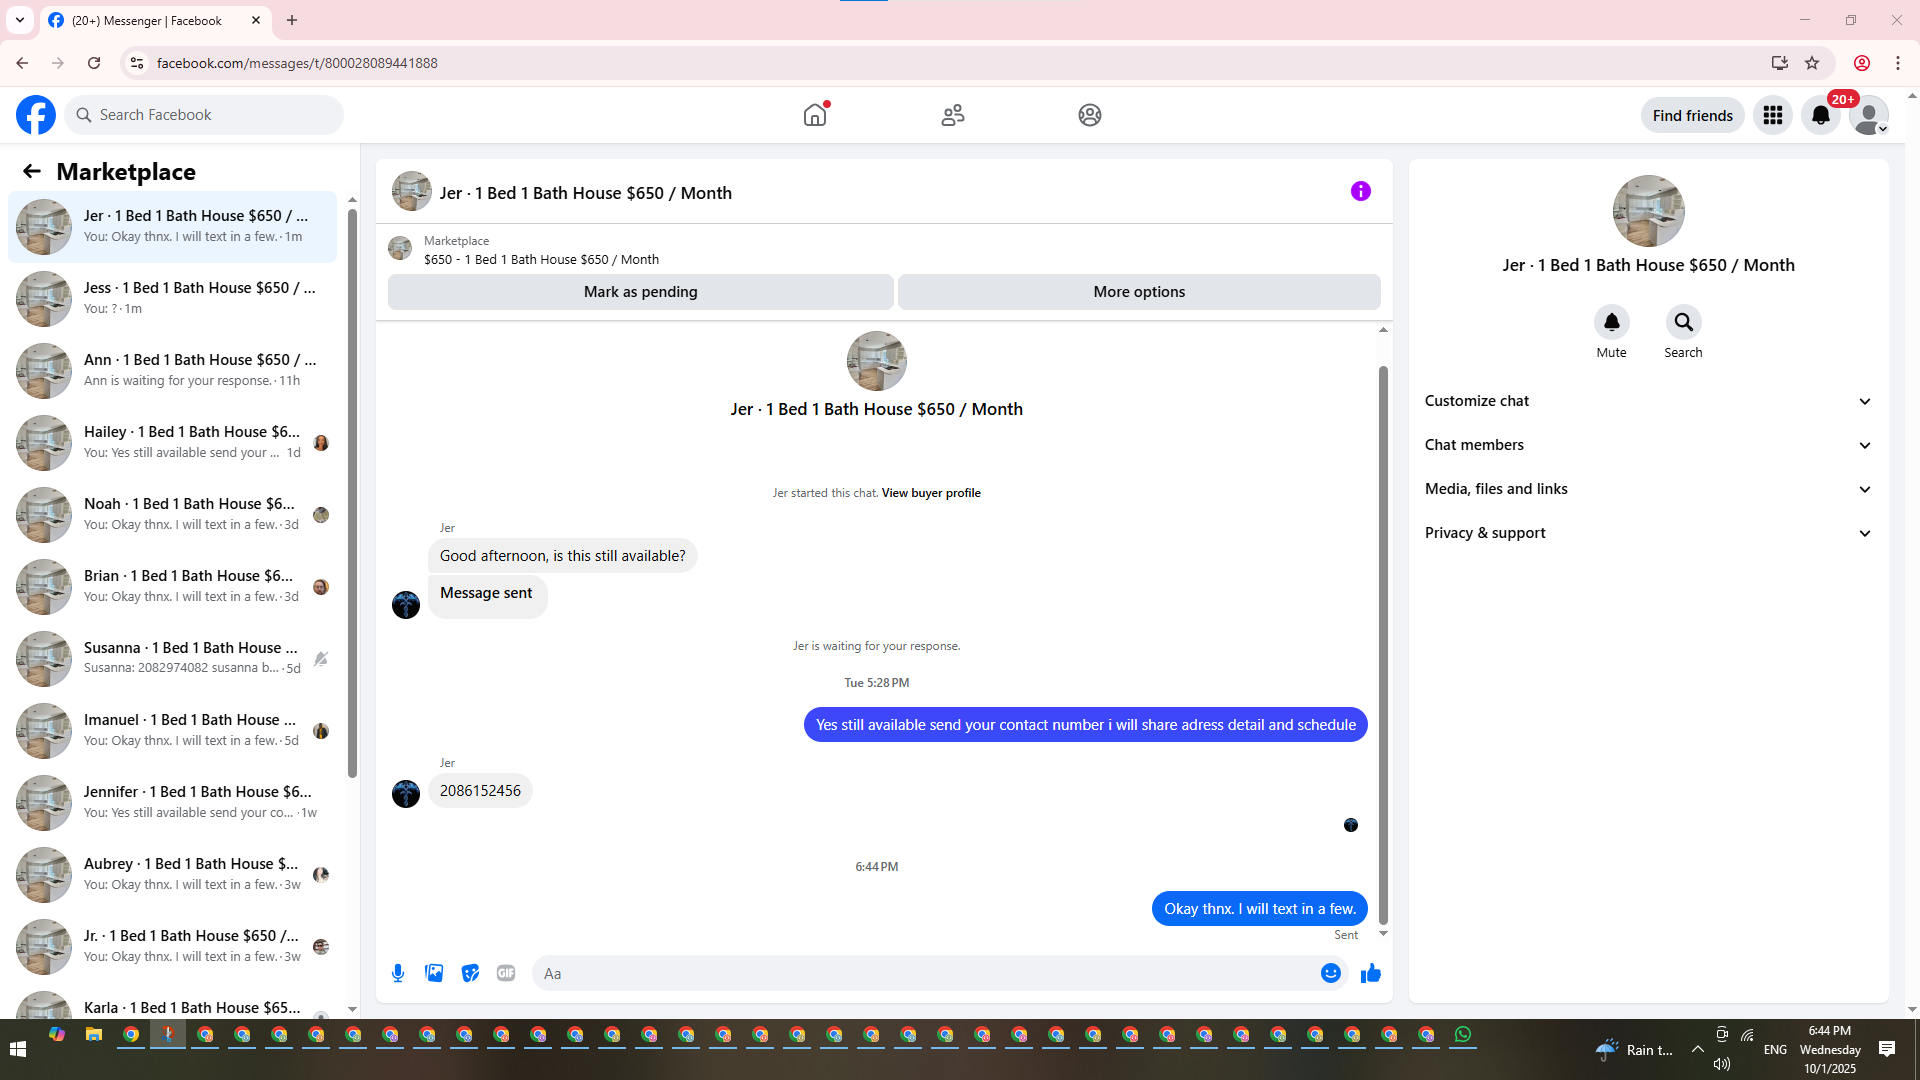Open View buyer profile link
The image size is (1920, 1080).
(931, 493)
